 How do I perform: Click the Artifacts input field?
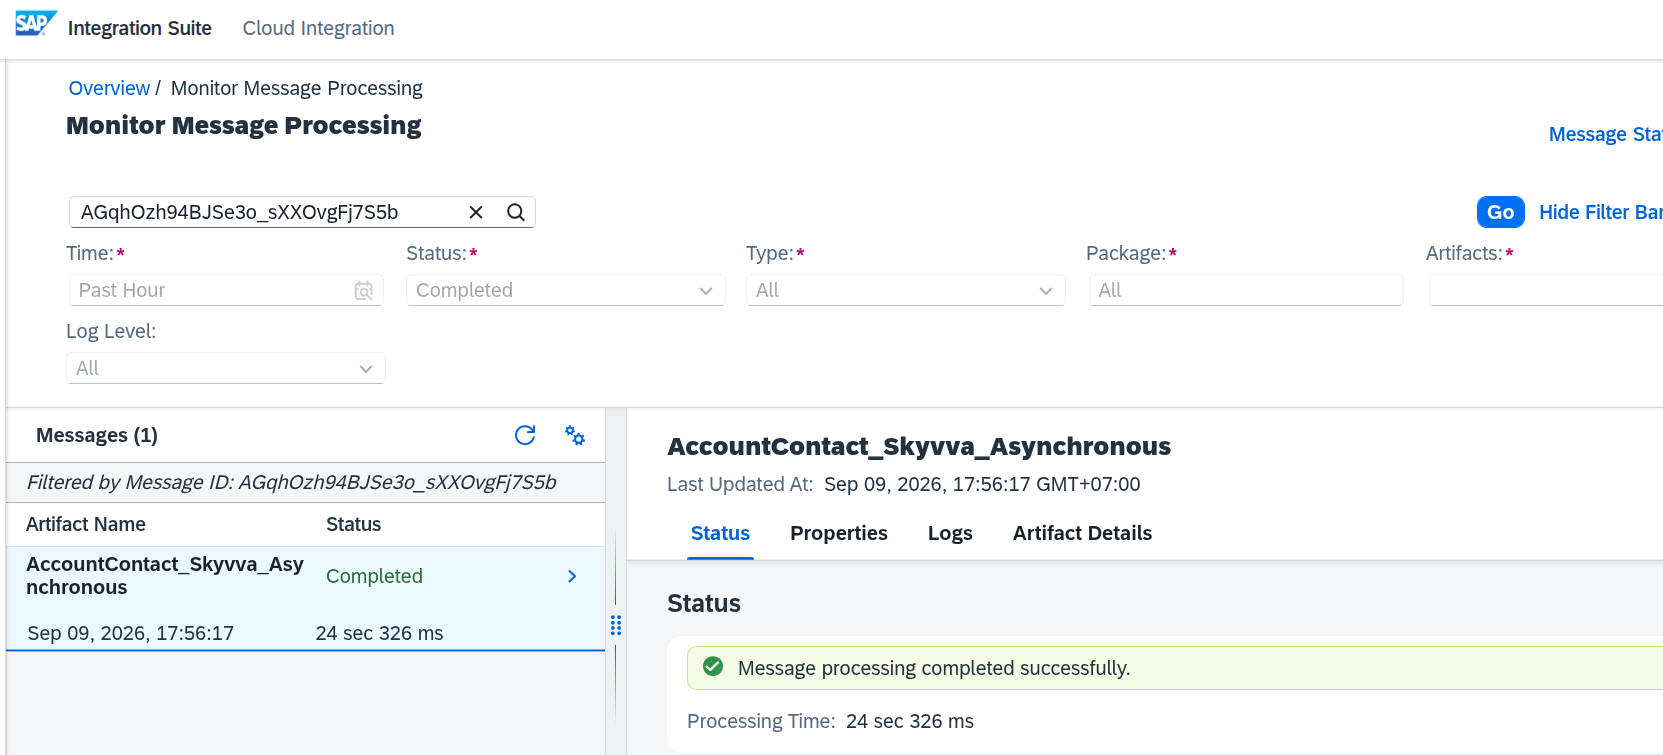(1546, 290)
